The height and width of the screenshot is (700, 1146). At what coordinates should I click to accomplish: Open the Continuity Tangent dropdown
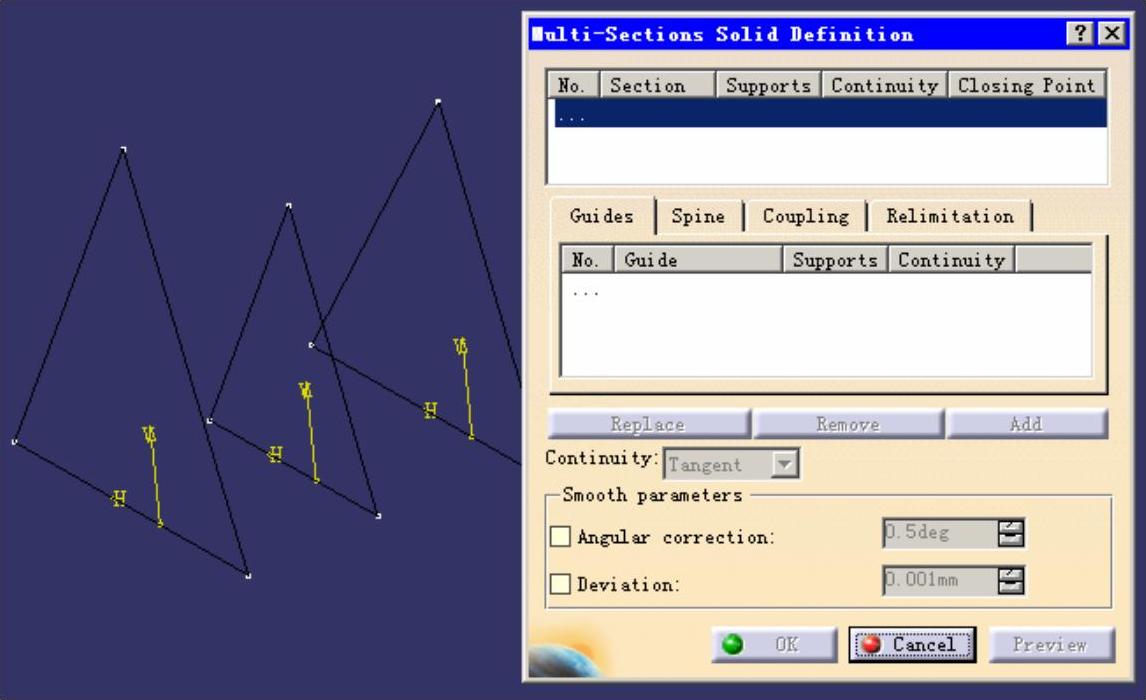(784, 464)
